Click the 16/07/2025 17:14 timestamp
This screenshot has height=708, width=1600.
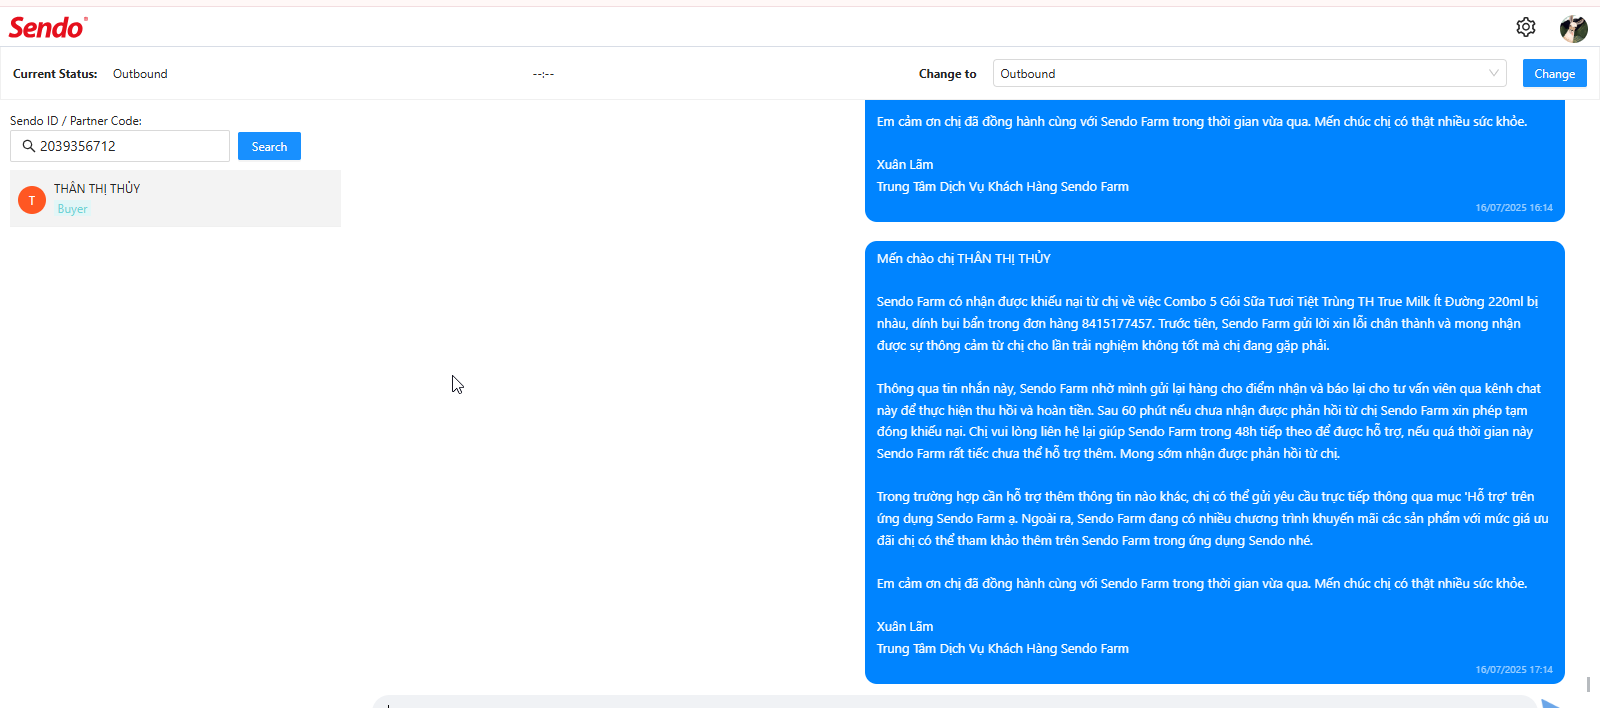click(x=1514, y=670)
